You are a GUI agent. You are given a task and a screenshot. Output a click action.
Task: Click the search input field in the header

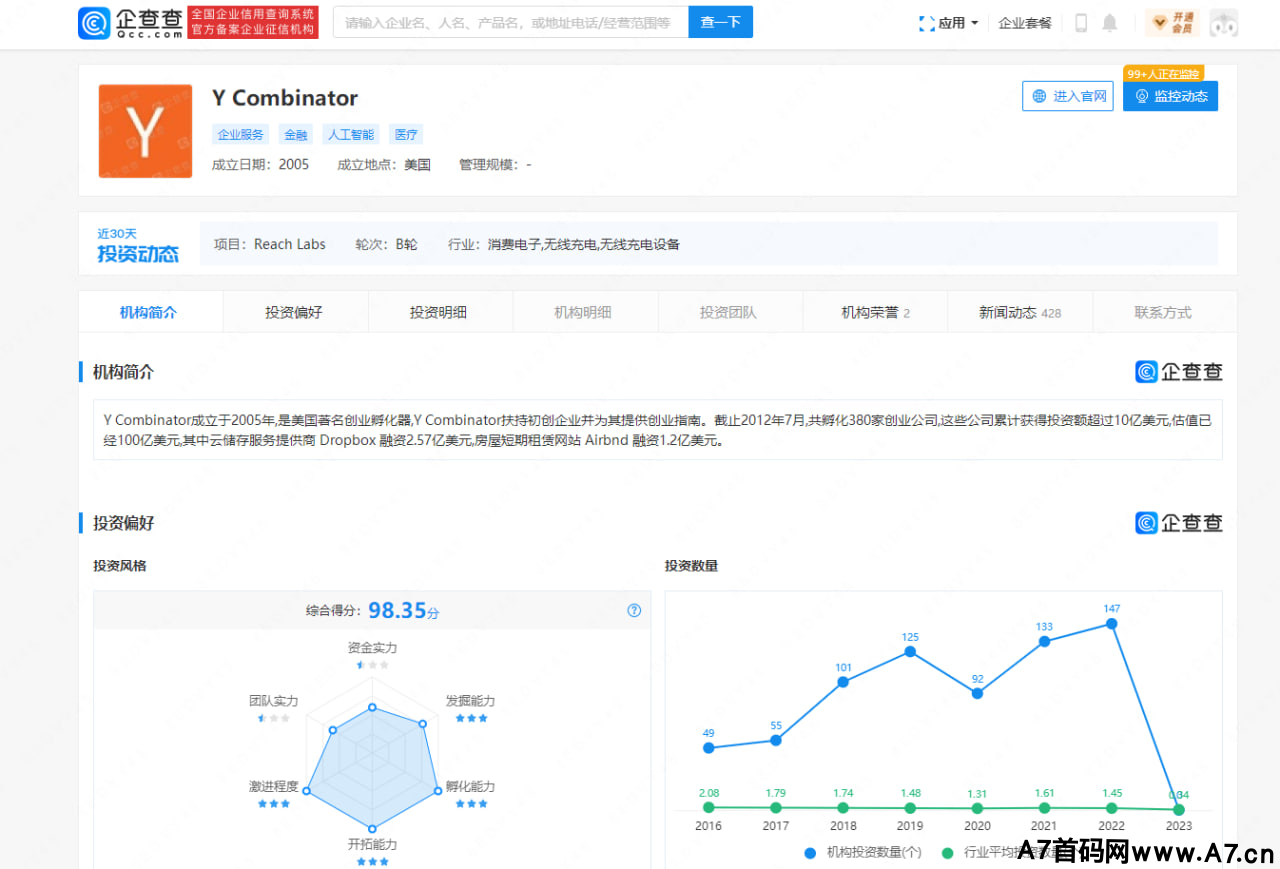[x=510, y=22]
